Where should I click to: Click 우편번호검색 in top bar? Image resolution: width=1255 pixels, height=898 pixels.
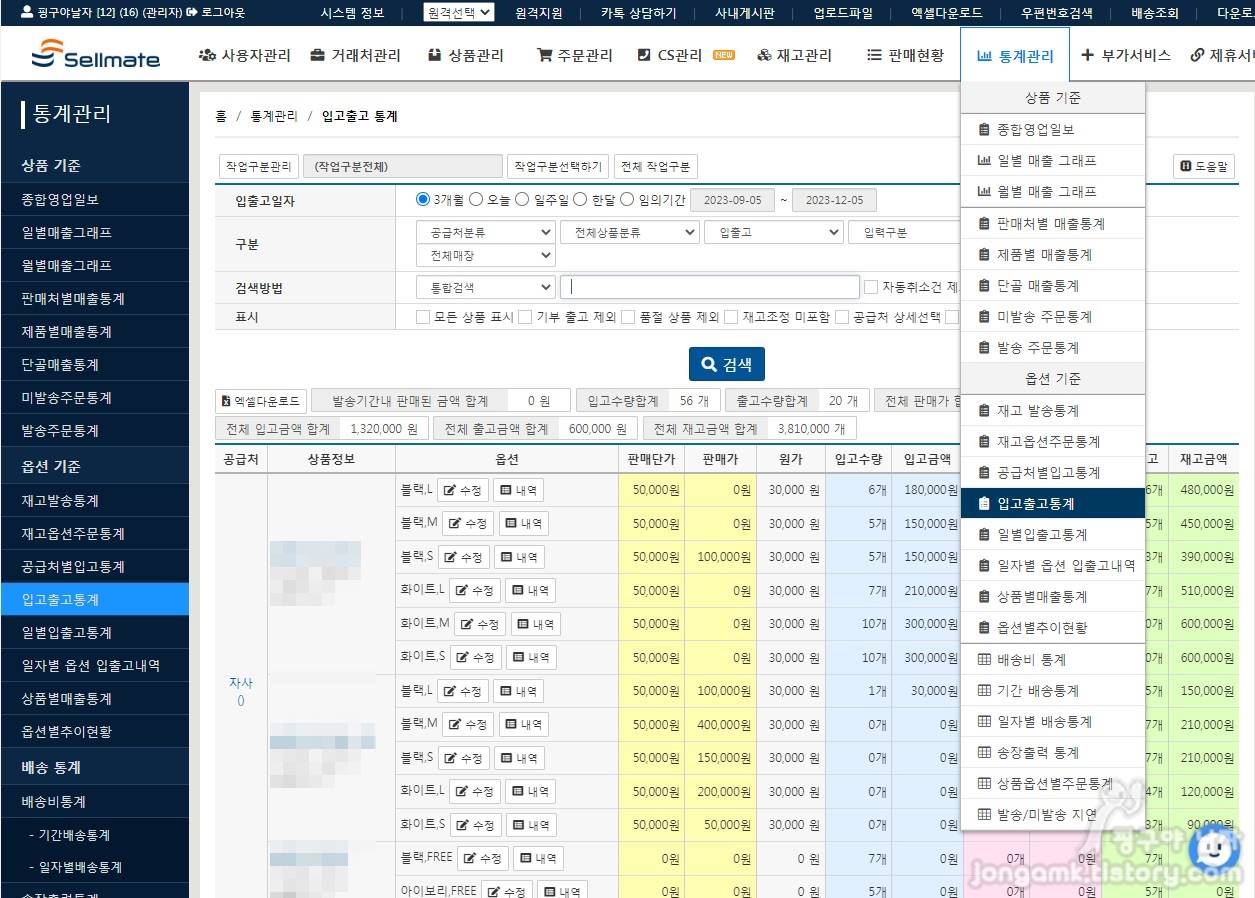[x=1057, y=13]
